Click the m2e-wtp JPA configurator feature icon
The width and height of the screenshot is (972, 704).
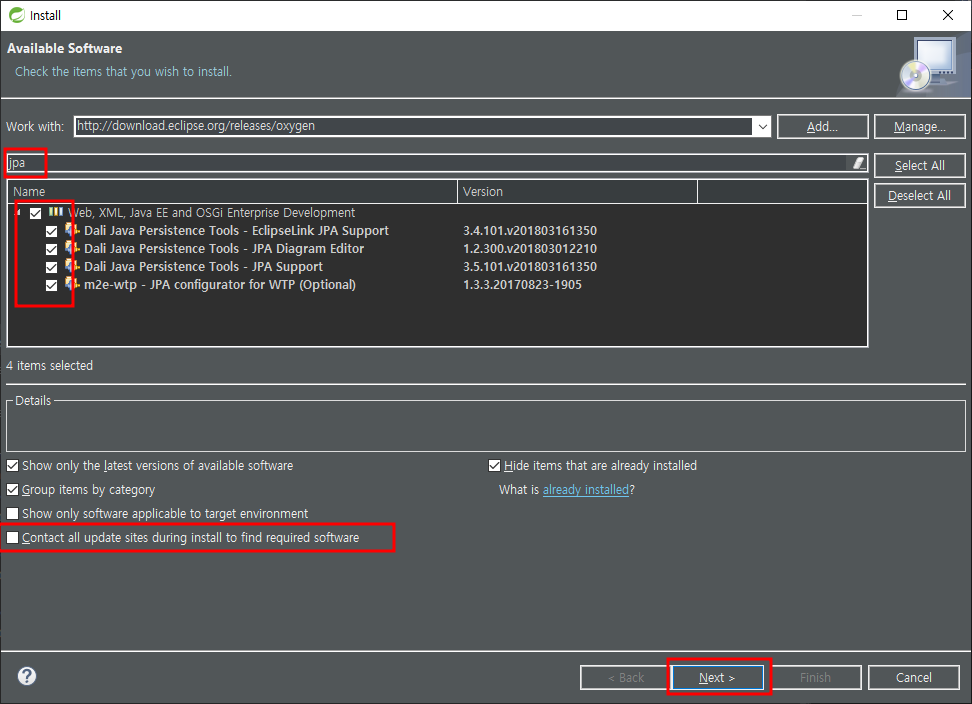point(73,284)
